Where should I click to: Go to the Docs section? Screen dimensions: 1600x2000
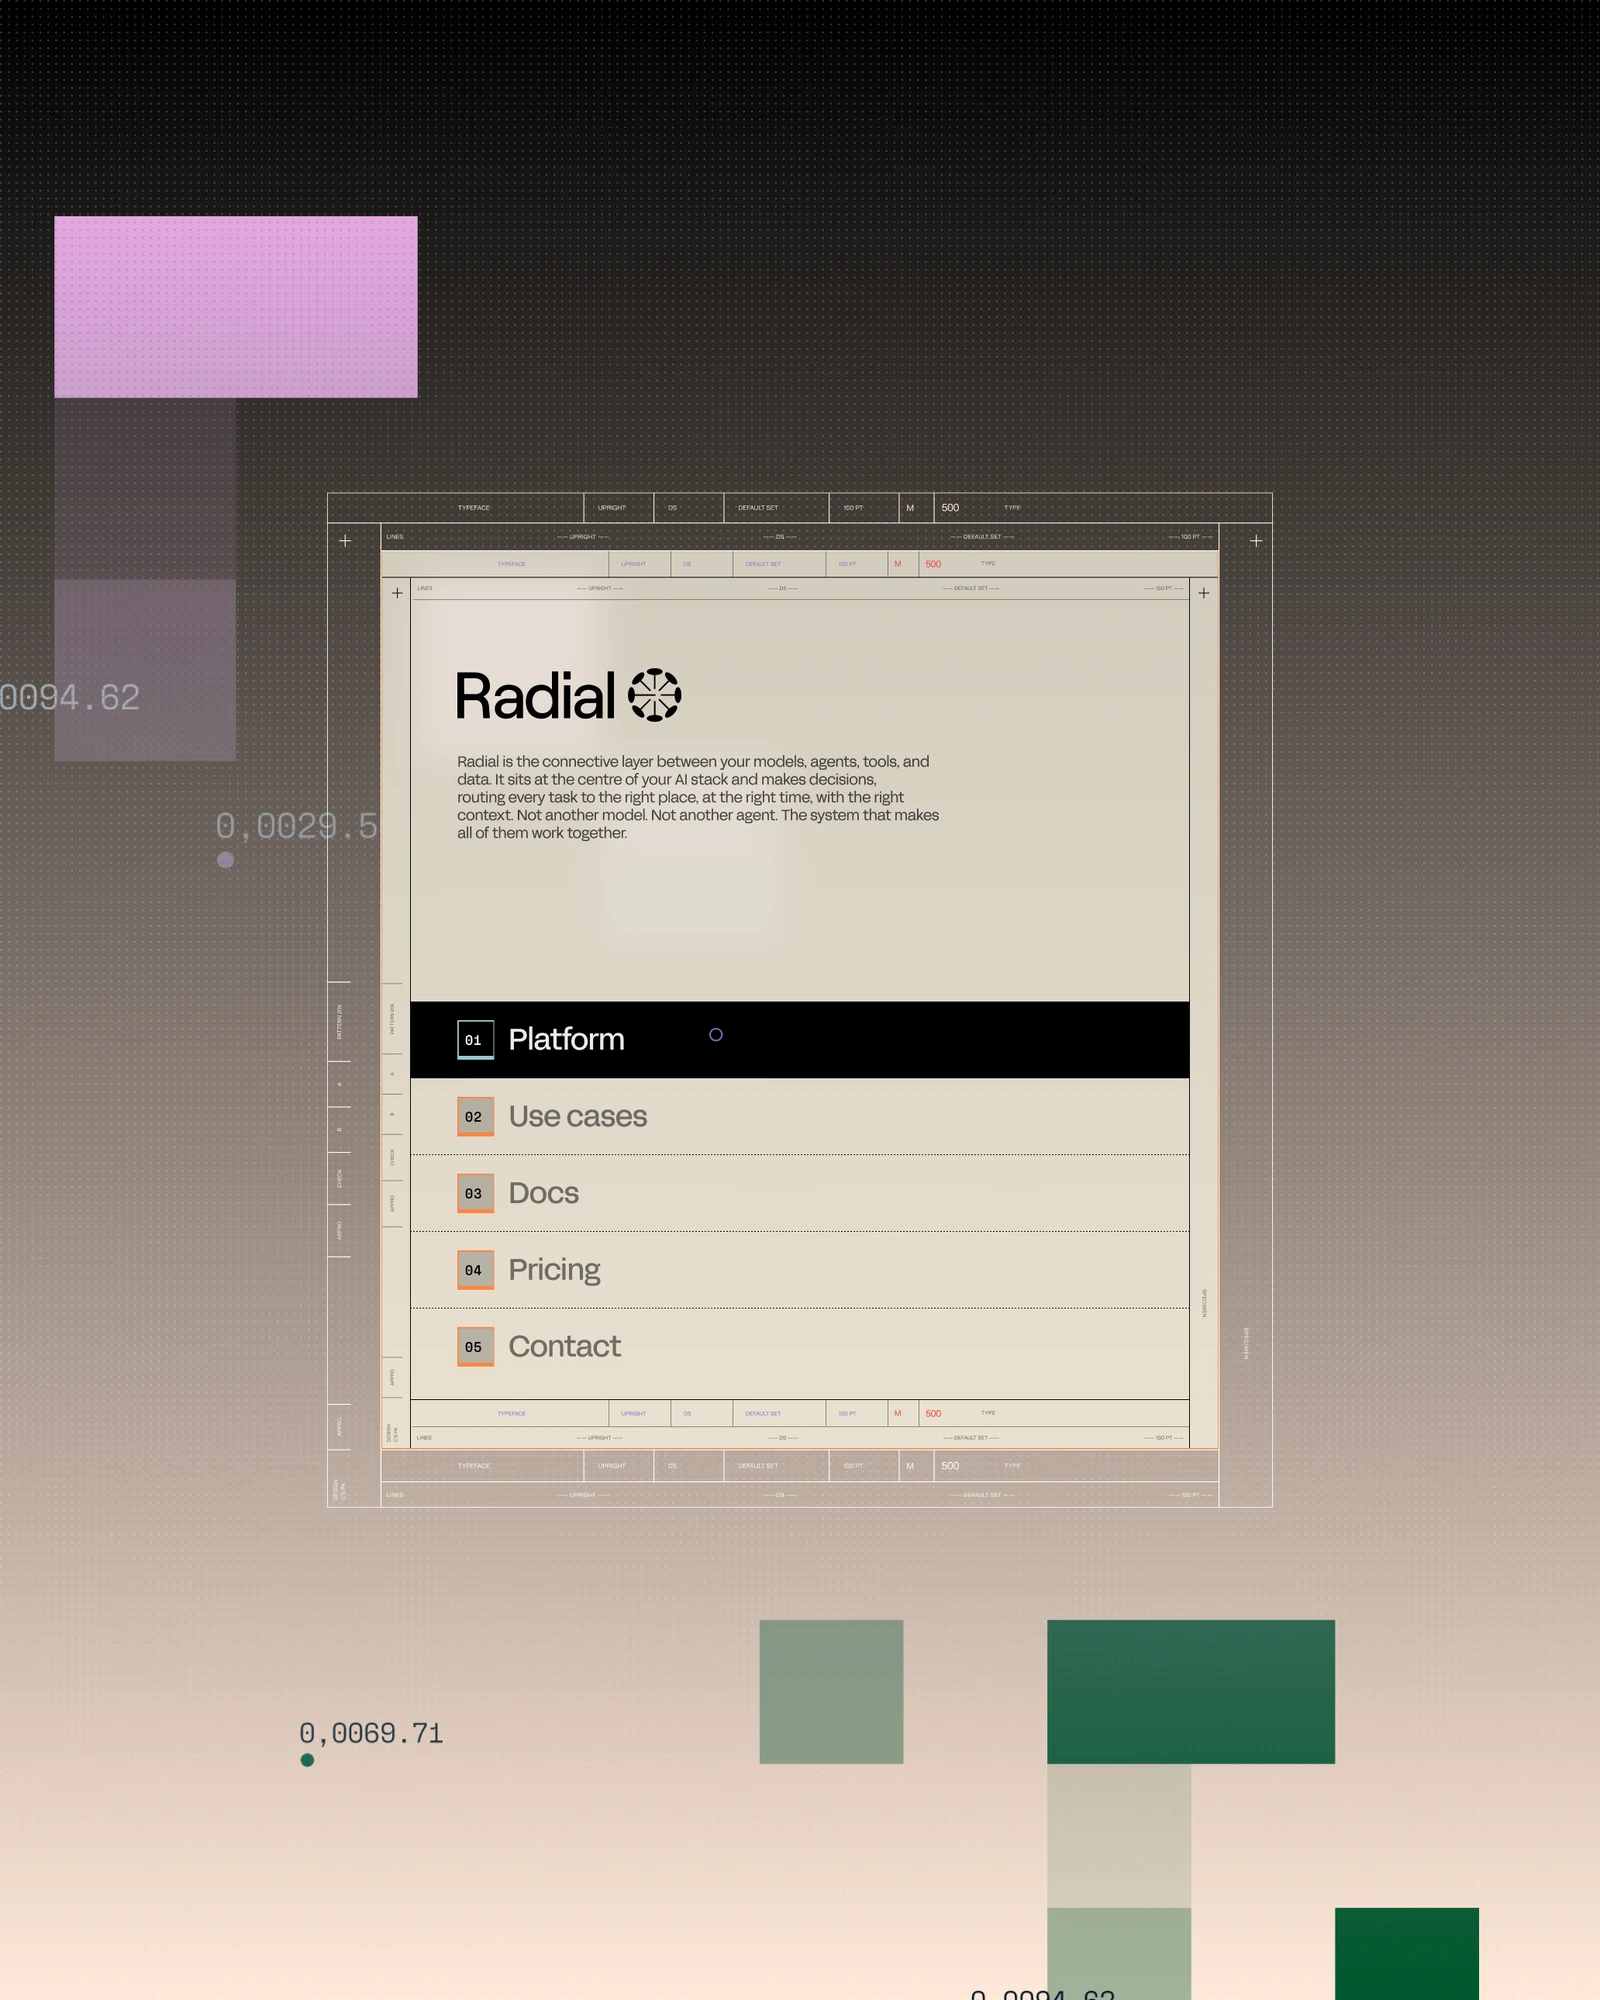click(799, 1193)
